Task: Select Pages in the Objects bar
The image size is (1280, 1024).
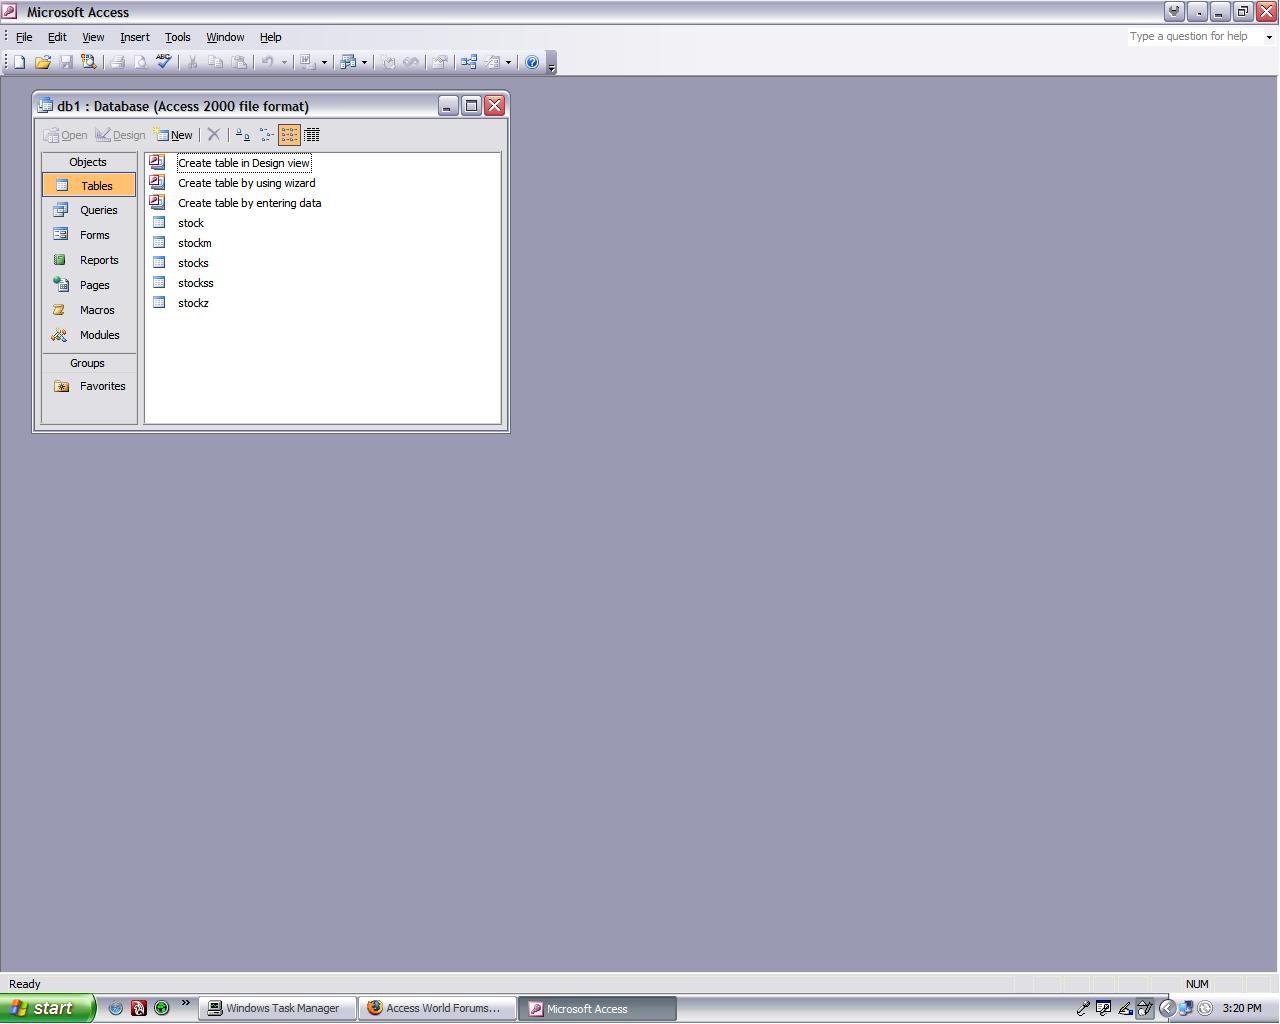Action: click(89, 285)
